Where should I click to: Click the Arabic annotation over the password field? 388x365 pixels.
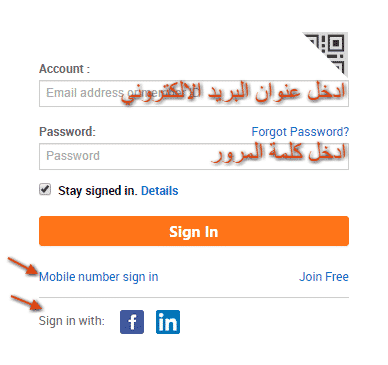pos(279,153)
